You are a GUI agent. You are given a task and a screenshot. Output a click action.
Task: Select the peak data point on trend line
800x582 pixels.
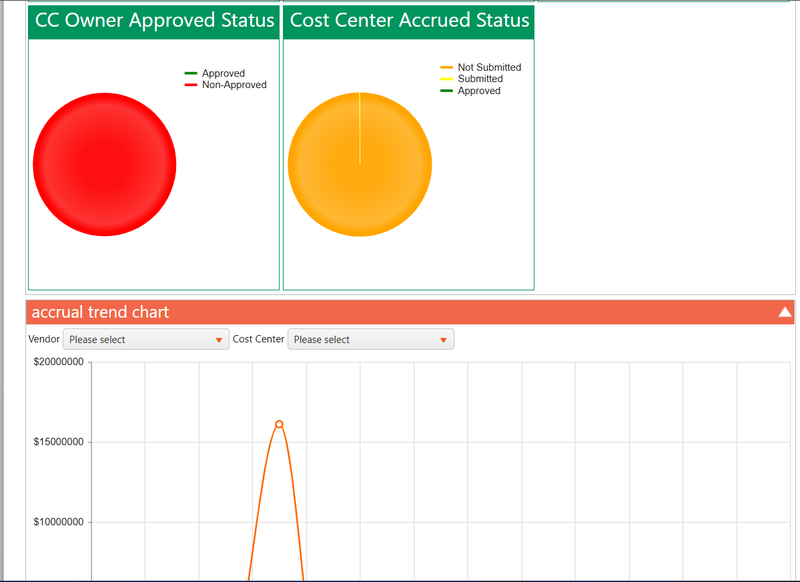click(279, 424)
